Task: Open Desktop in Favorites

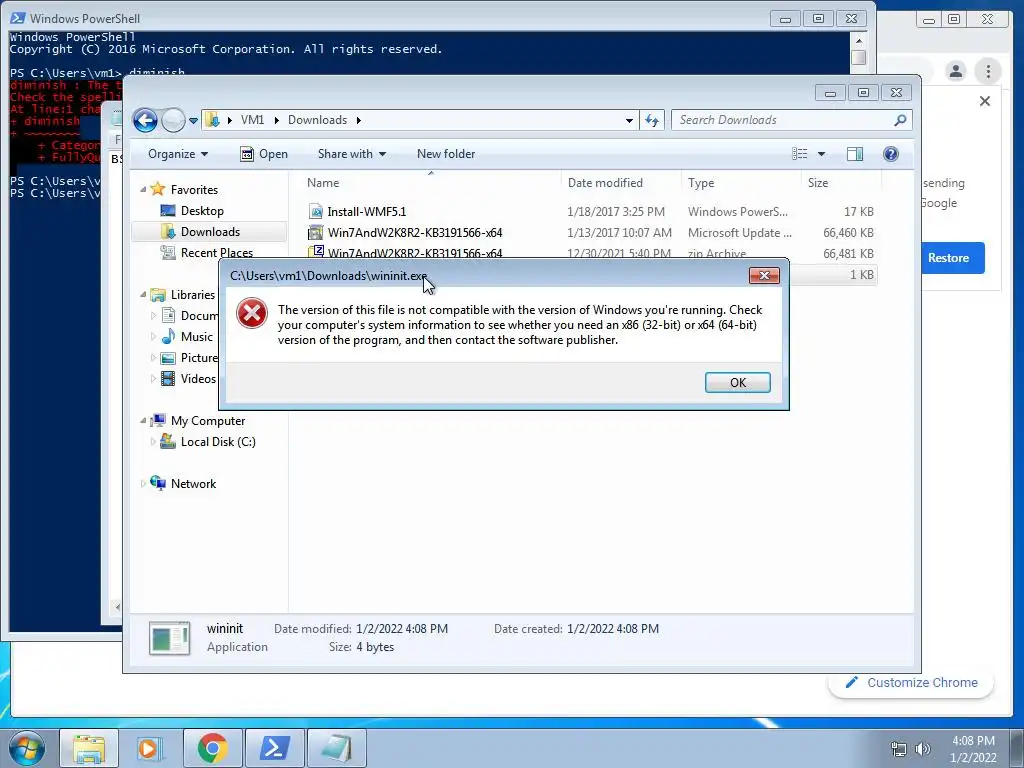Action: tap(202, 211)
